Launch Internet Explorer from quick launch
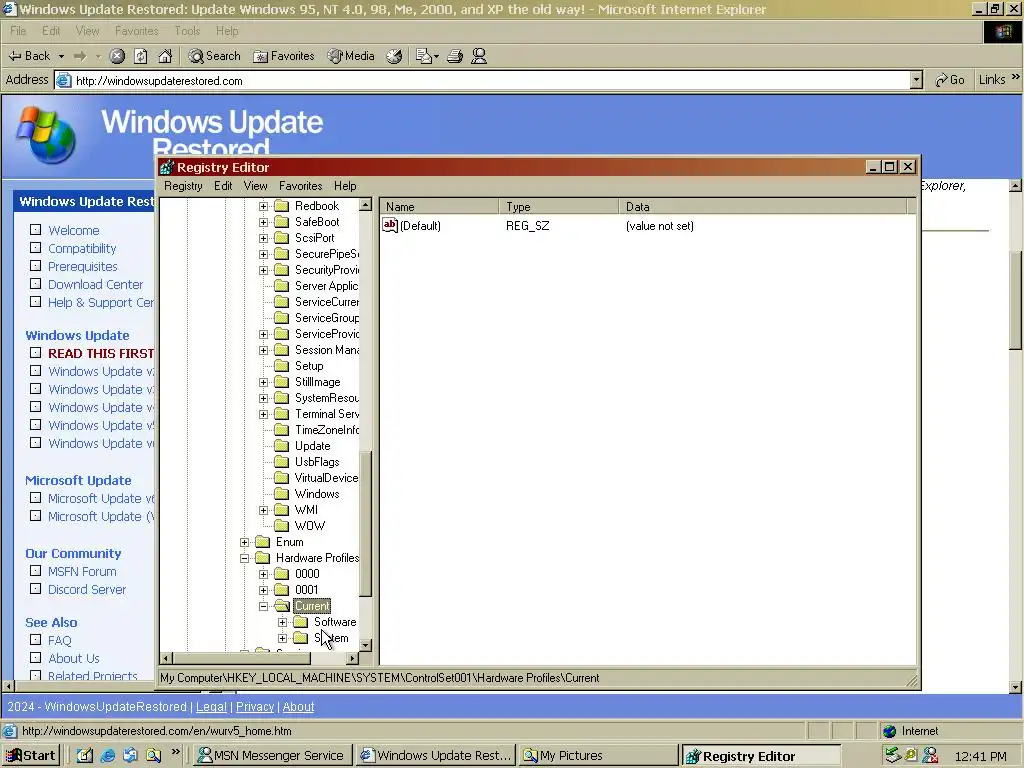Viewport: 1024px width, 768px height. (108, 756)
